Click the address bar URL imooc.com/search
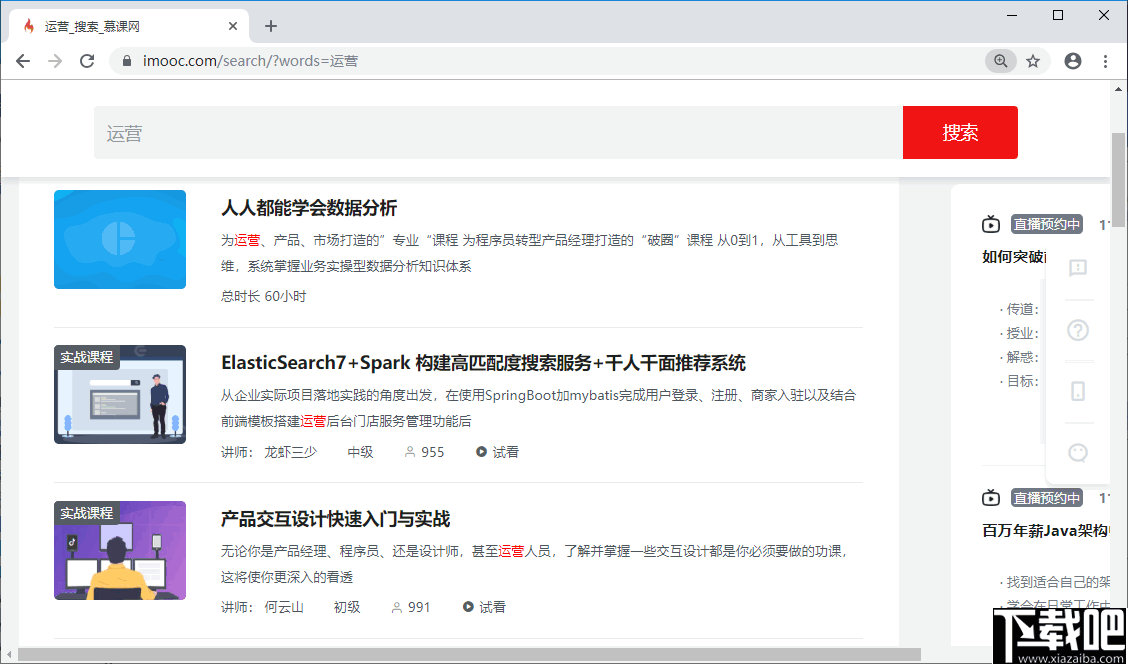This screenshot has height=664, width=1128. (x=250, y=61)
